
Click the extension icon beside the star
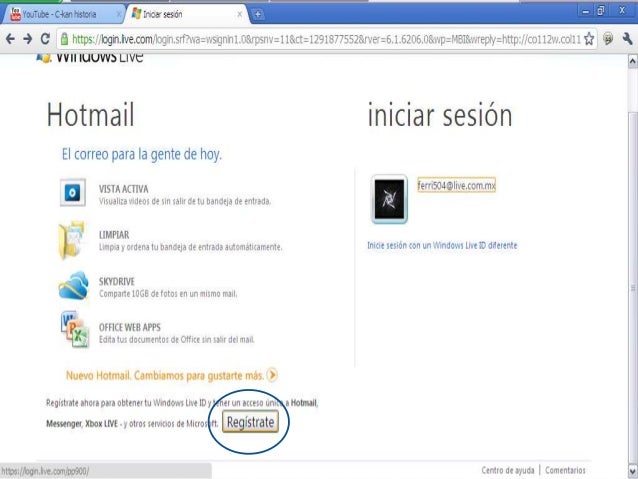click(608, 39)
